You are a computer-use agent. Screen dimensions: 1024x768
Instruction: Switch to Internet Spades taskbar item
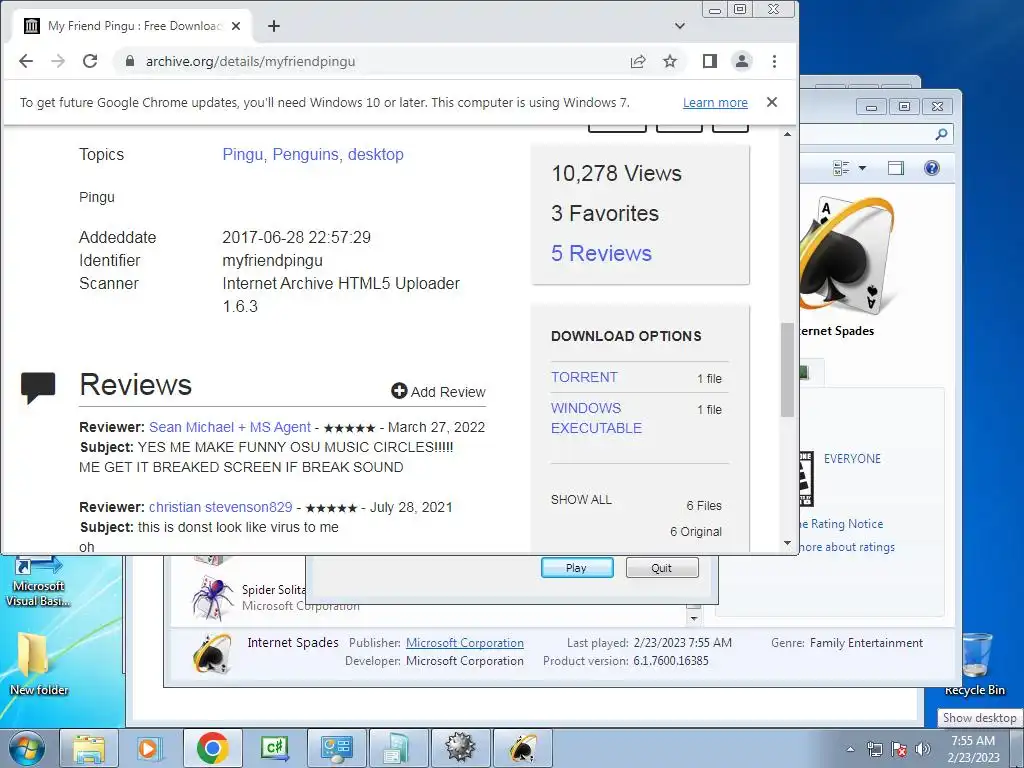(523, 748)
